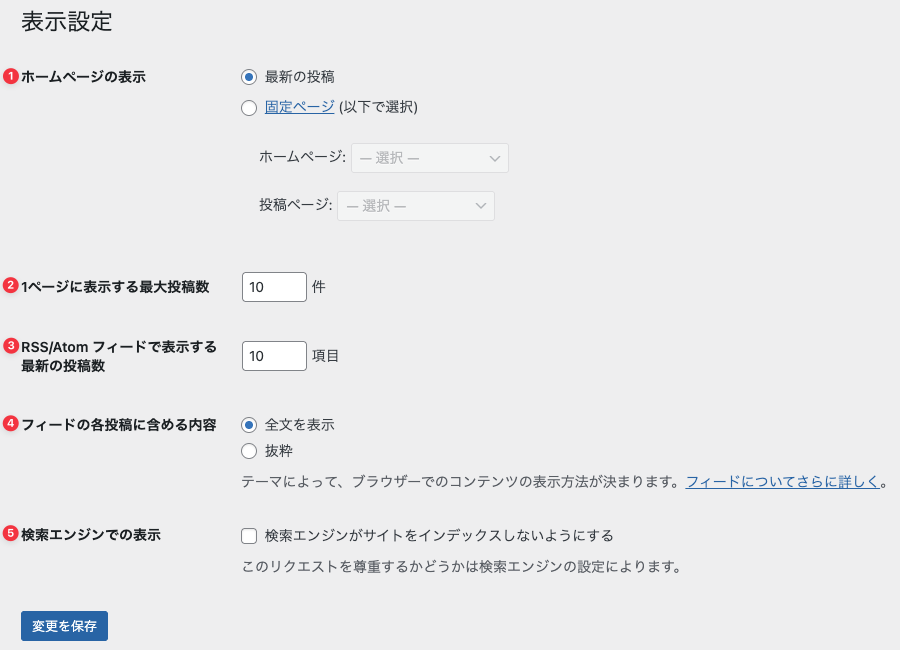Enable 検索エンジンがサイトをインデックスしないようにする checkbox

(249, 536)
